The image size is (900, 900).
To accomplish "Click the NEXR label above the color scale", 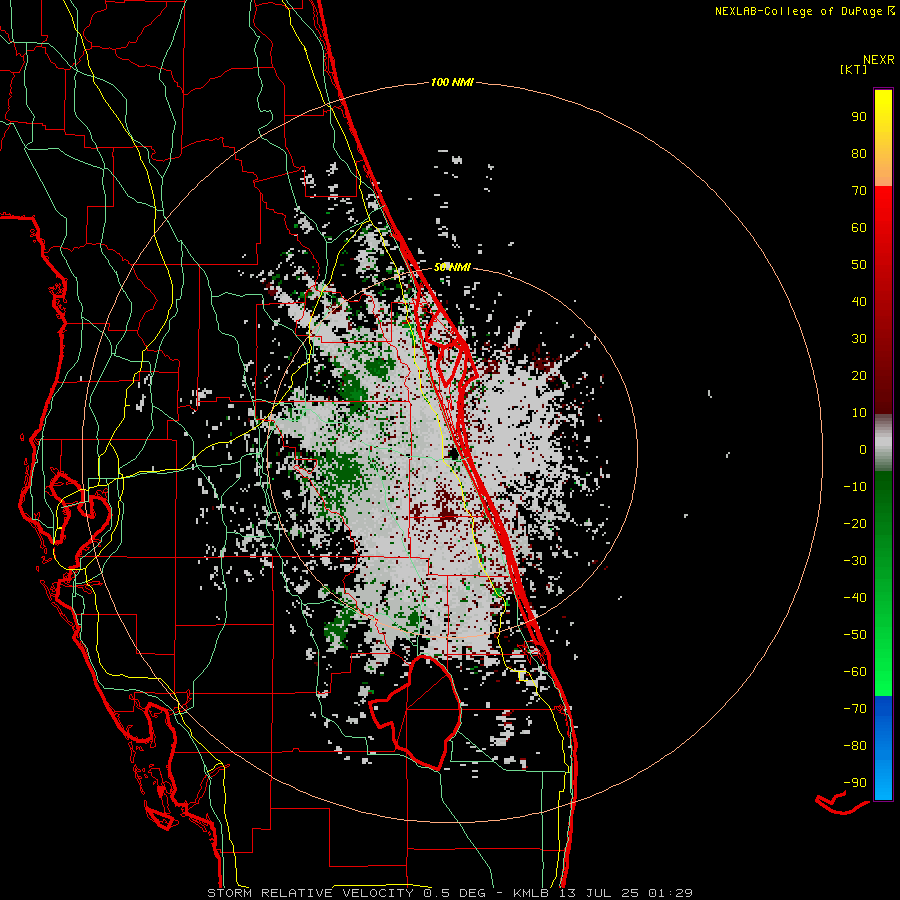I will point(878,60).
